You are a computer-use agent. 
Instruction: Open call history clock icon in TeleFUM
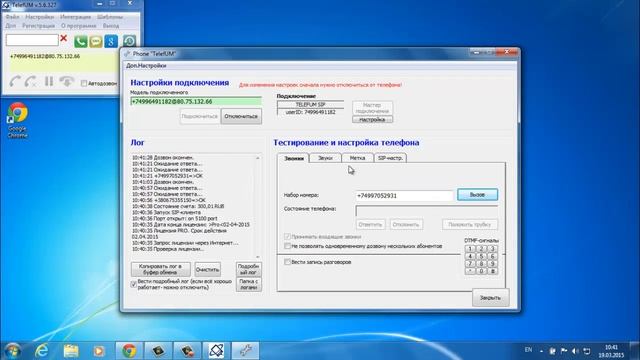(x=129, y=41)
